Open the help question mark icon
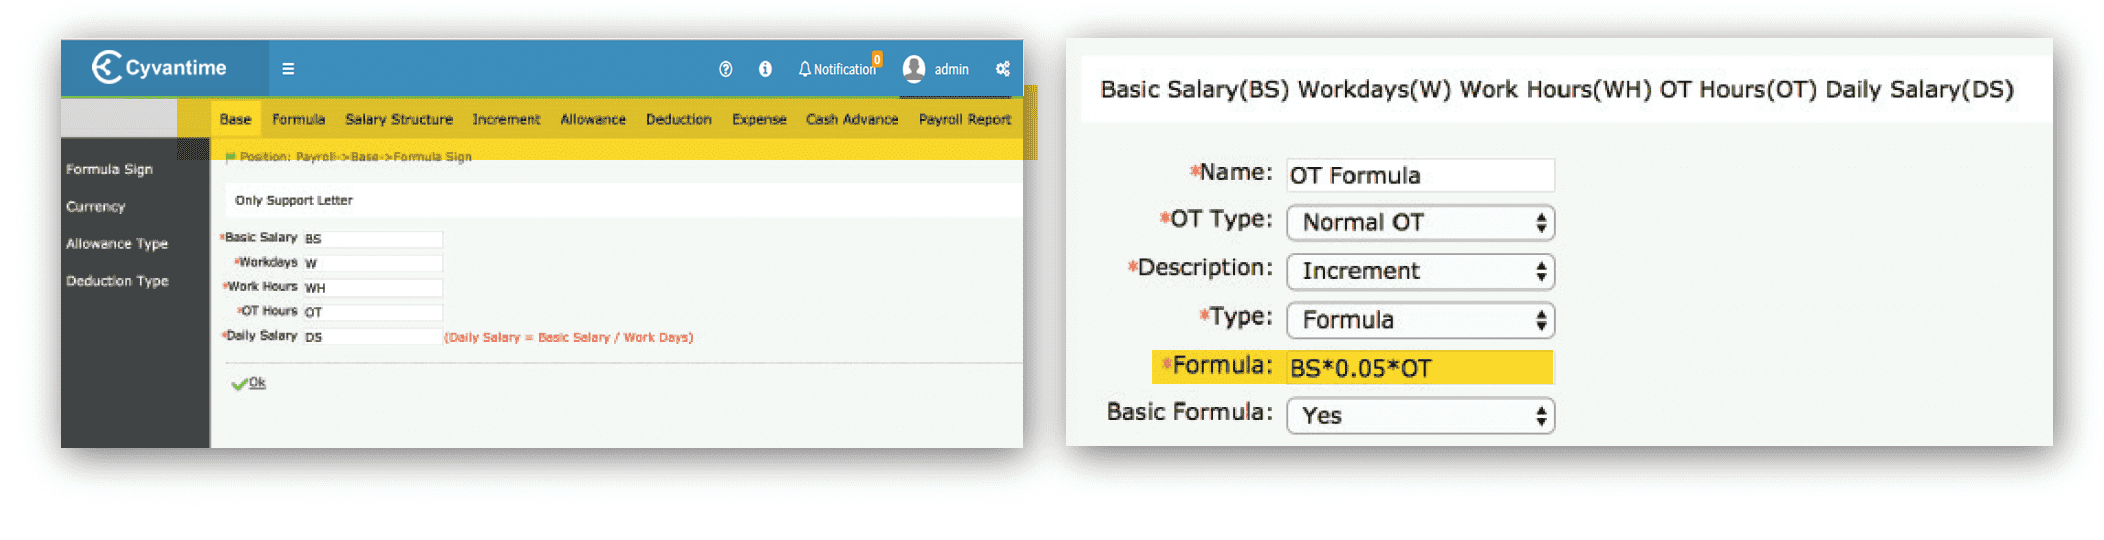The width and height of the screenshot is (2104, 540). tap(725, 69)
